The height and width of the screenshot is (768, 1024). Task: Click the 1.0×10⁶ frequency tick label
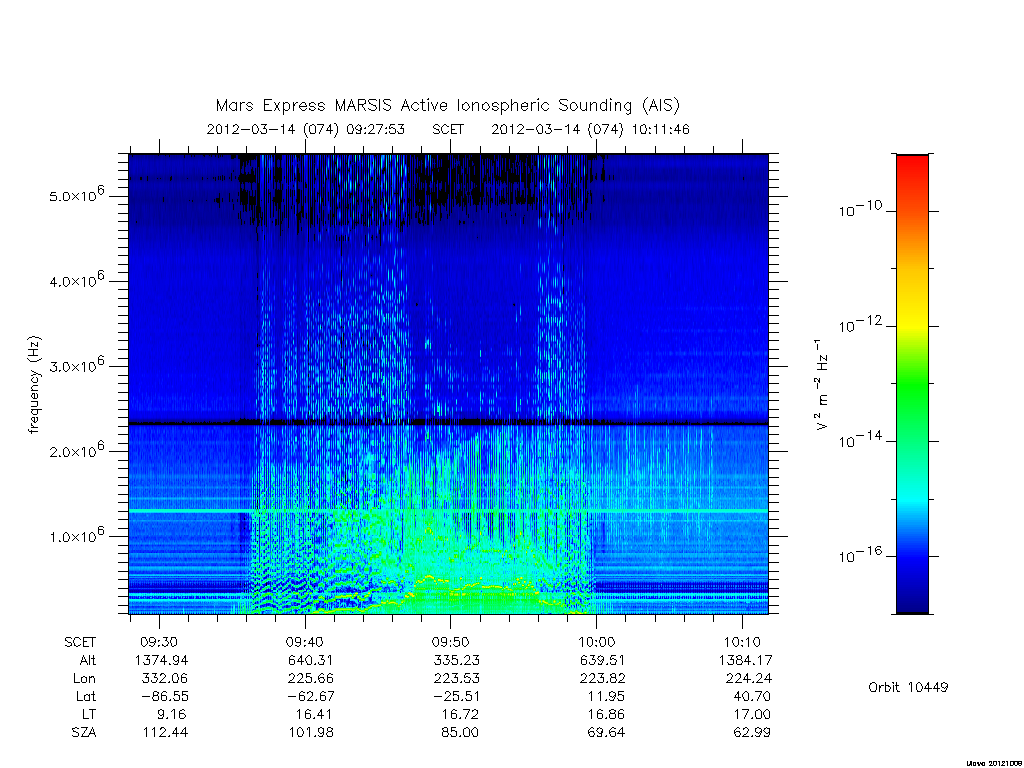(76, 535)
